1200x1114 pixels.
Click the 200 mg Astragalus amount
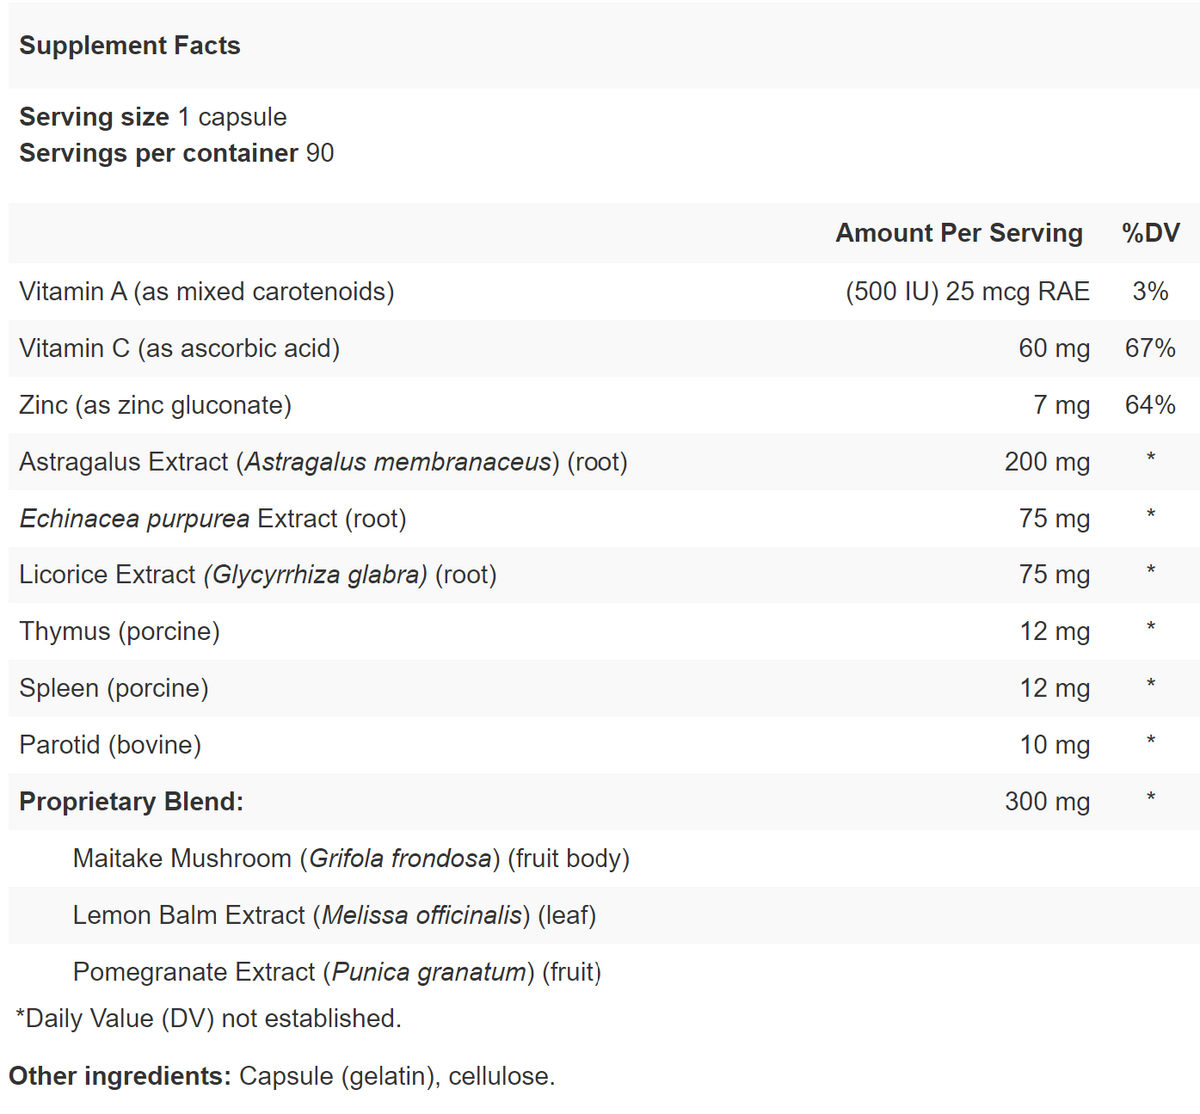coord(1047,462)
